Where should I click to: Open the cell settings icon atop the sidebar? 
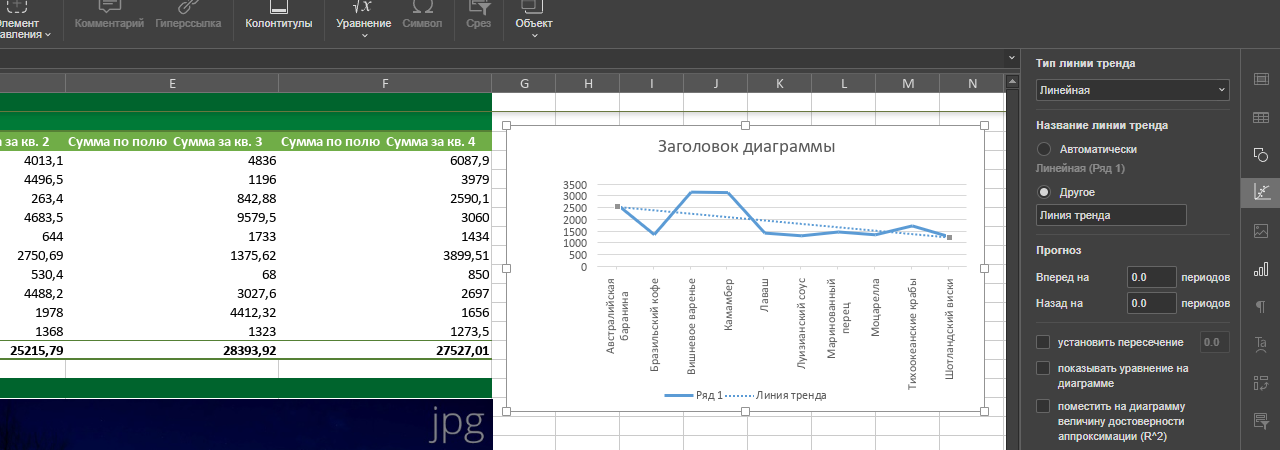click(1261, 80)
